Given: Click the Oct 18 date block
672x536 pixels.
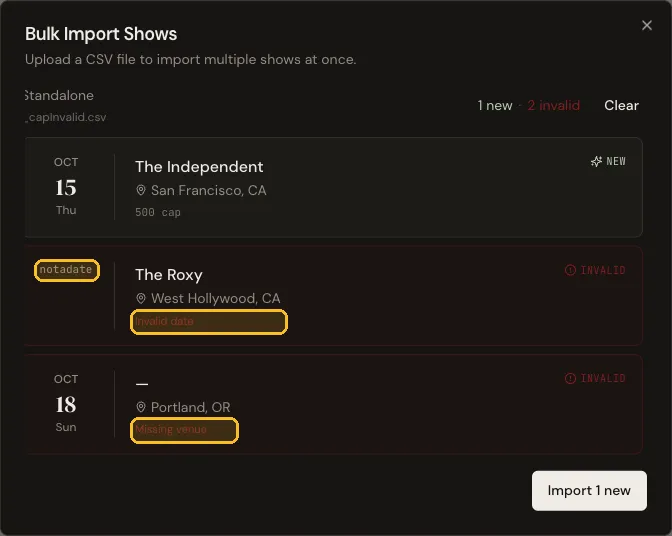Looking at the screenshot, I should [x=66, y=403].
